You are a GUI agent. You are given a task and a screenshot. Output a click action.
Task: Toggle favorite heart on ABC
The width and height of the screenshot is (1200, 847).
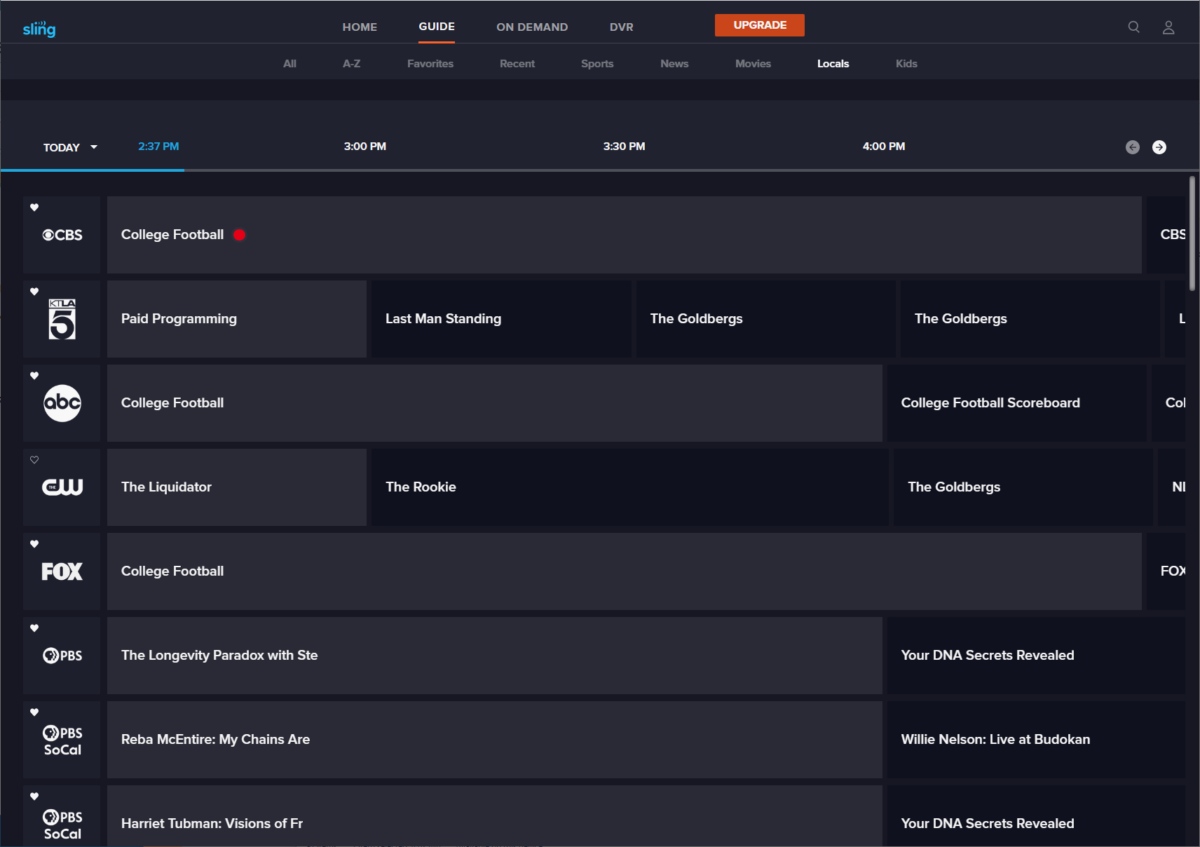pos(34,376)
